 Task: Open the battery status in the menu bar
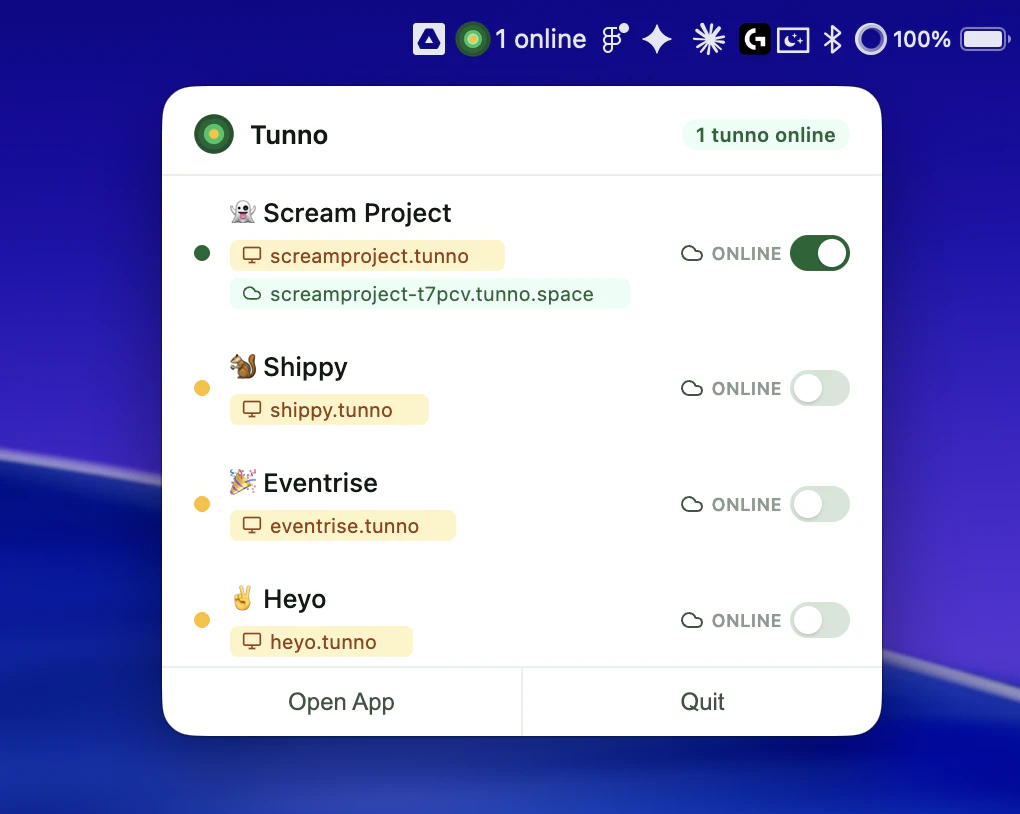click(983, 39)
